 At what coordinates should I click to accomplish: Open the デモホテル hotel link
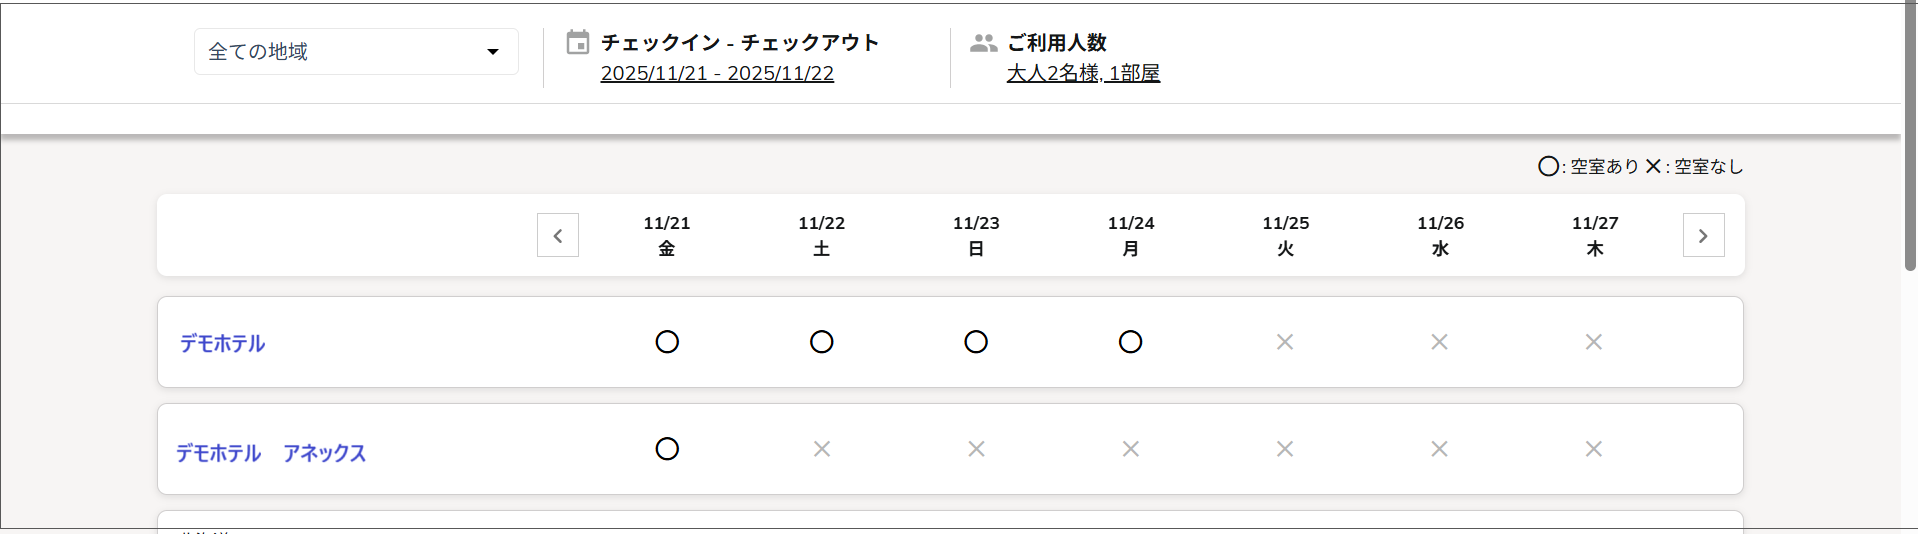[x=222, y=343]
